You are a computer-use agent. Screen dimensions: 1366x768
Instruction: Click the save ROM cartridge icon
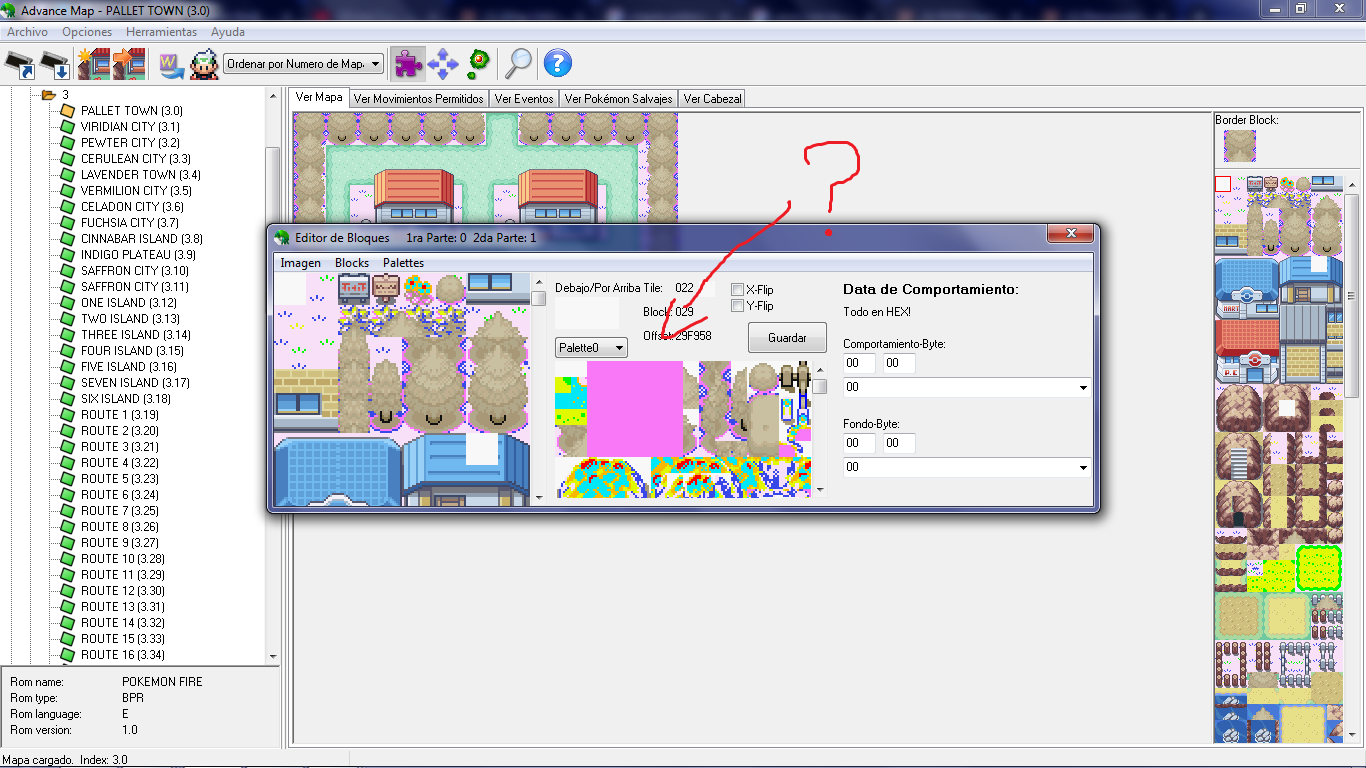point(55,64)
